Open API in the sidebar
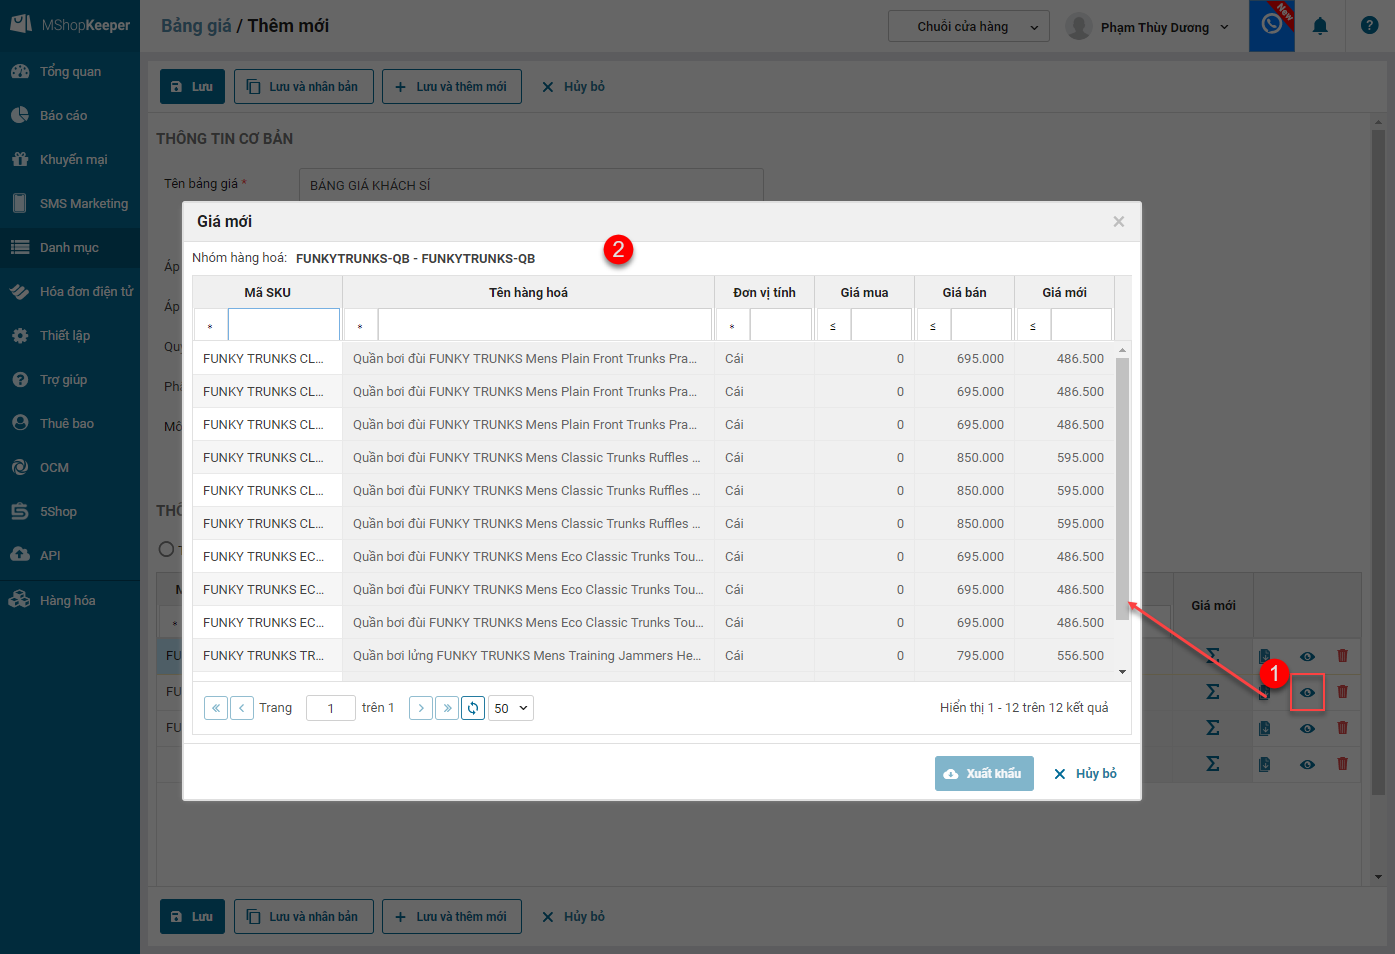The width and height of the screenshot is (1395, 954). point(70,555)
